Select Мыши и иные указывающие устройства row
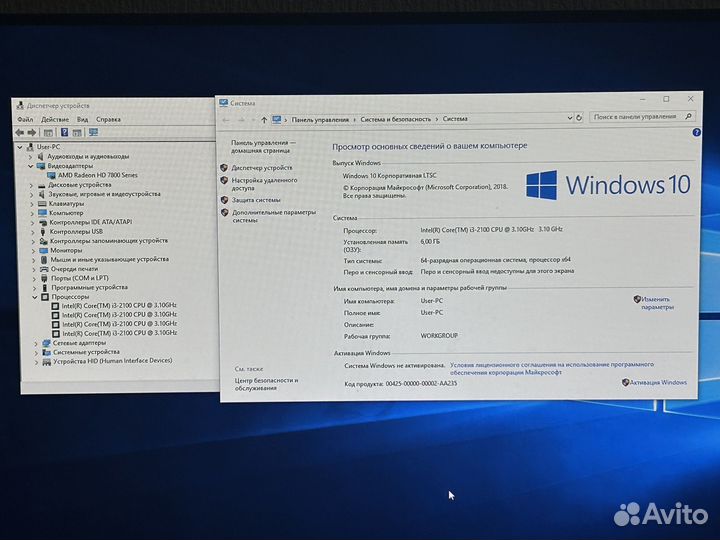This screenshot has height=540, width=720. point(110,259)
